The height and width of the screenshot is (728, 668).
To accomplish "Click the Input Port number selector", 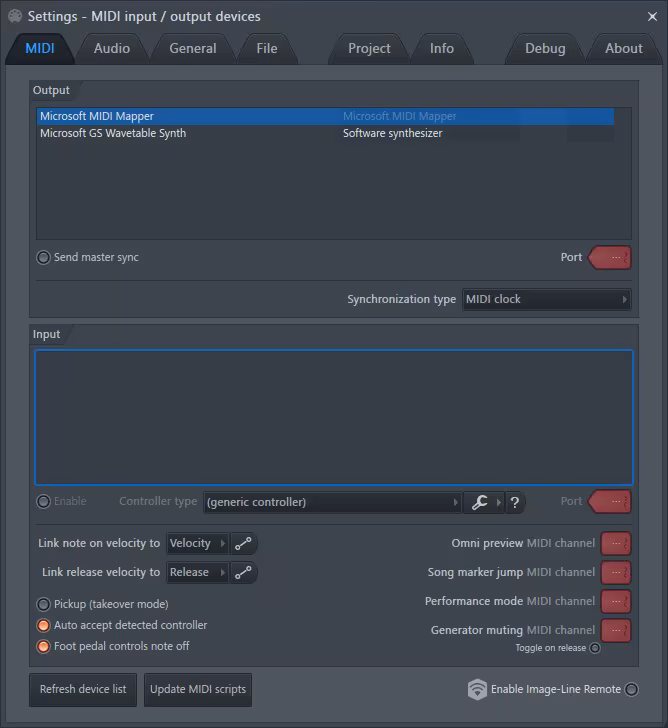I will click(610, 502).
